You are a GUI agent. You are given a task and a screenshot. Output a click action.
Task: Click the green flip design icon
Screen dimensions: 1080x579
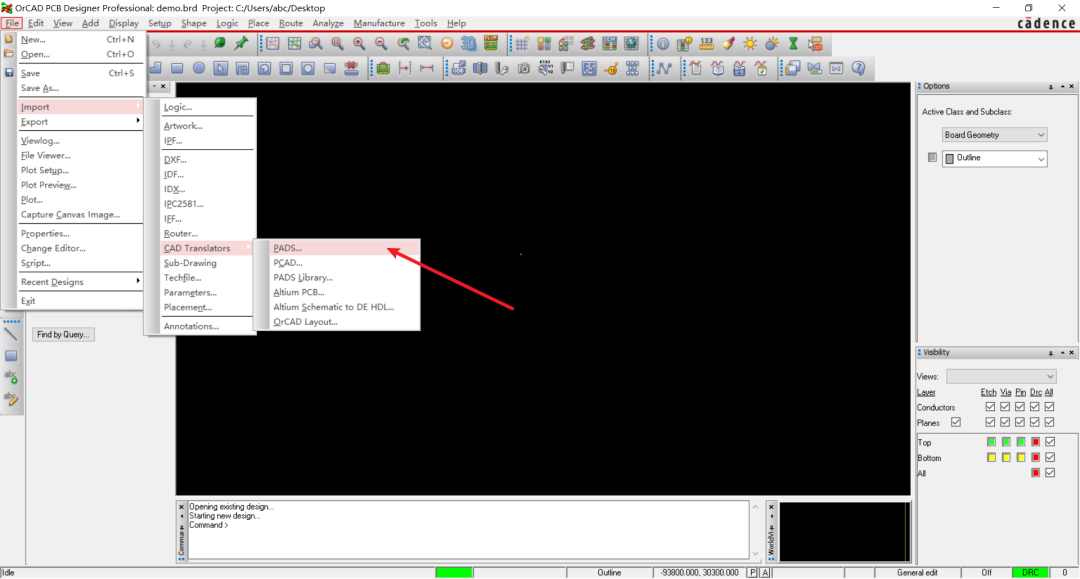pos(490,43)
